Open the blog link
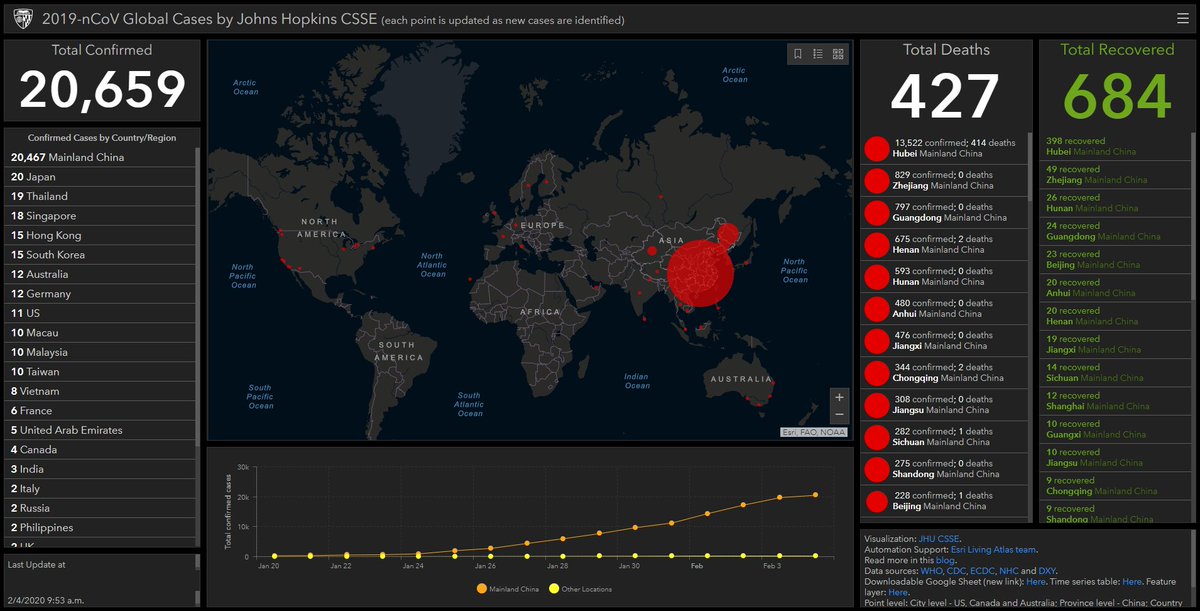Screen dimensions: 1200x611 point(946,560)
